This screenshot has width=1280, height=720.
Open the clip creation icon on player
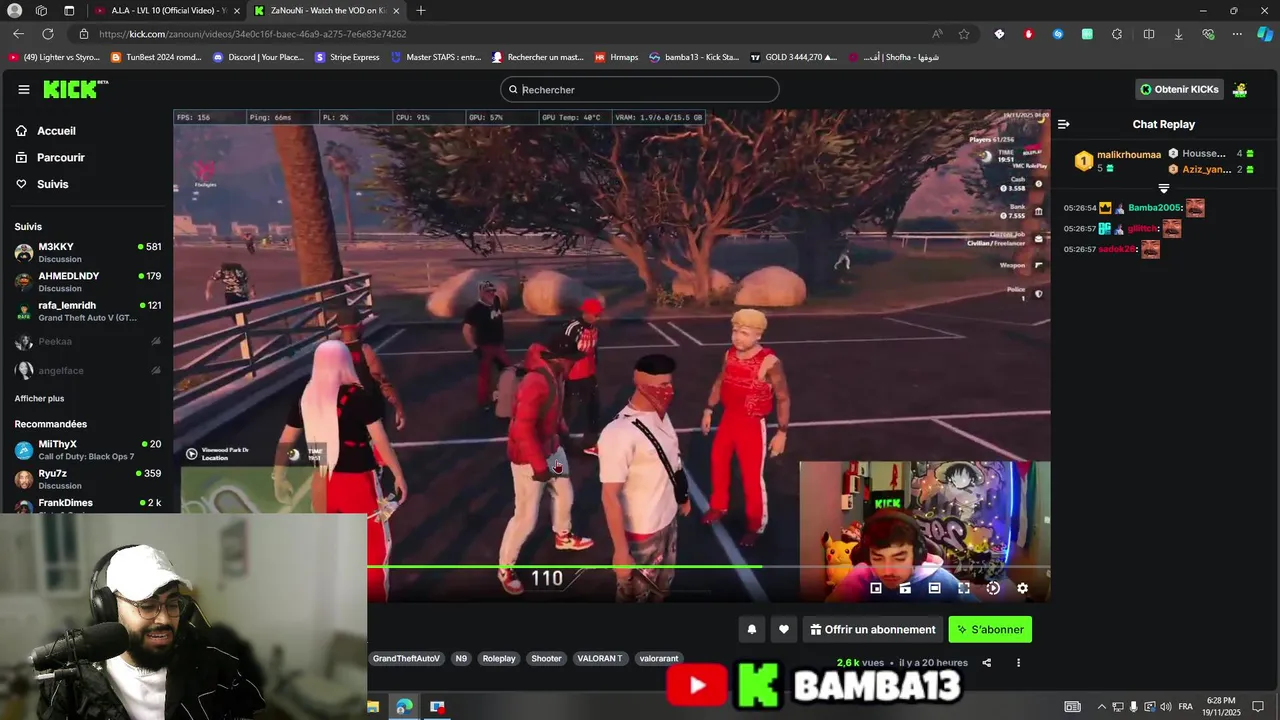tap(905, 588)
